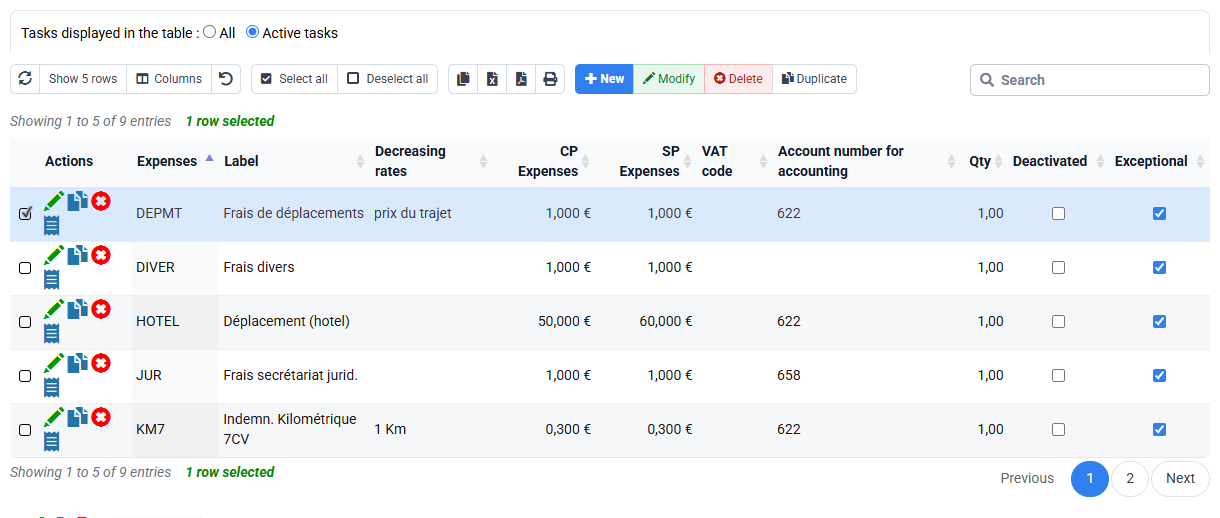Duplicate the HOTEL row via copy icon
This screenshot has width=1220, height=518.
tap(78, 309)
